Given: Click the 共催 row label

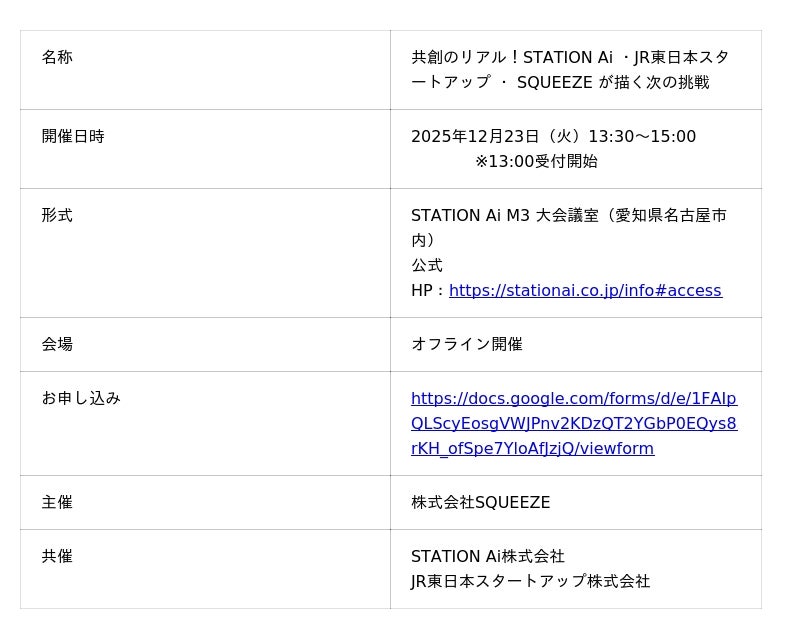Looking at the screenshot, I should coord(57,557).
